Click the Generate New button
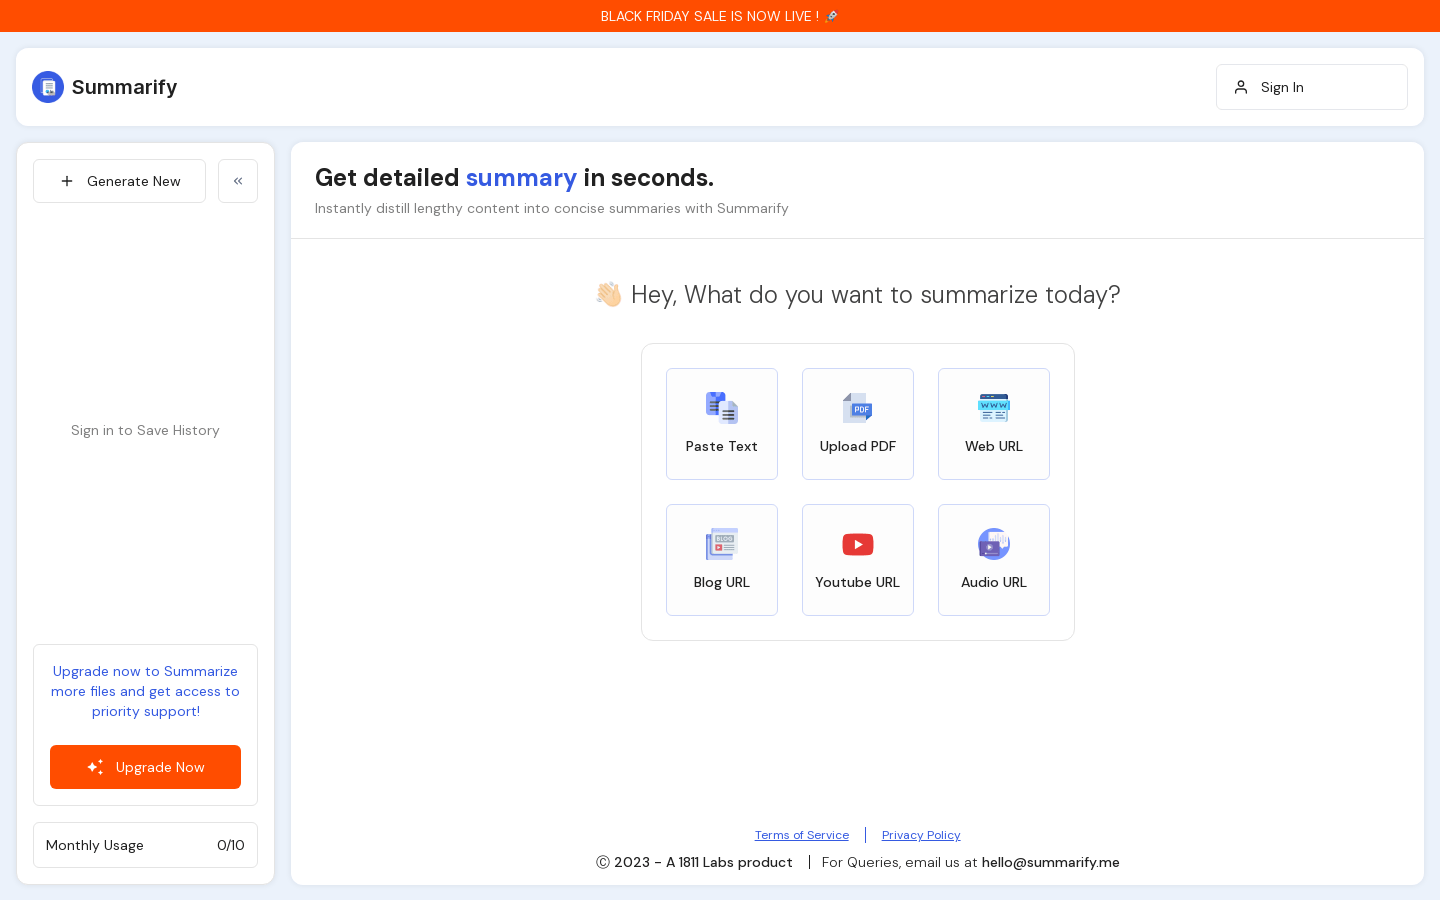The width and height of the screenshot is (1440, 900). (x=119, y=181)
